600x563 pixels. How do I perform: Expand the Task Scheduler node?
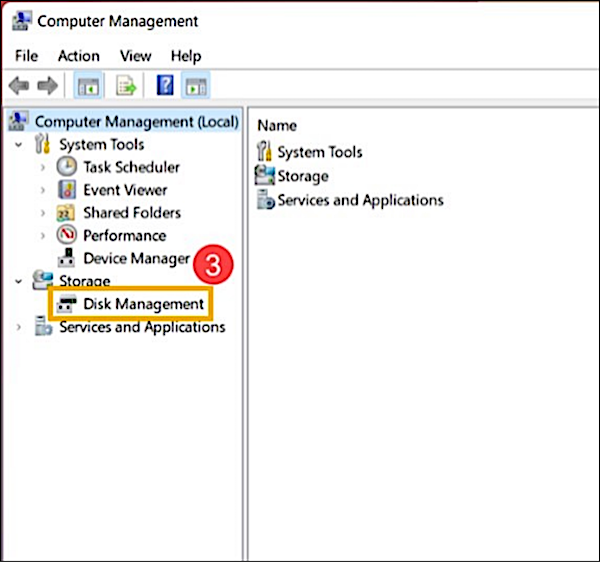[x=42, y=167]
